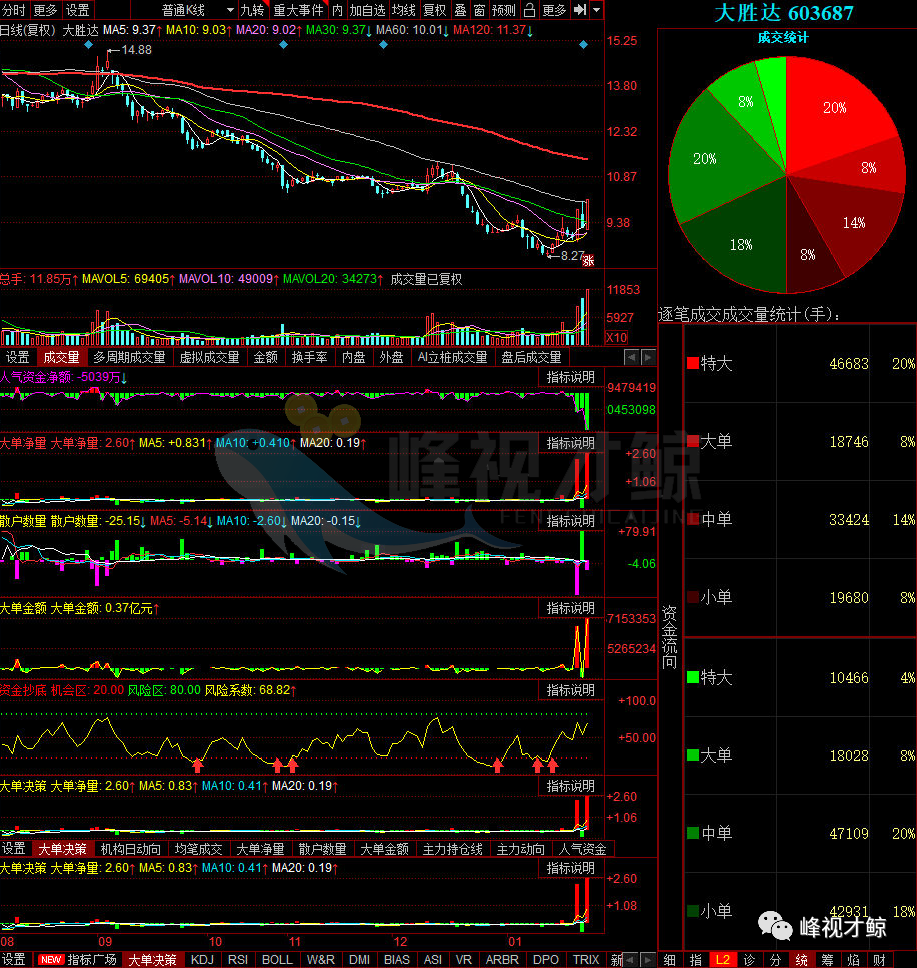This screenshot has height=968, width=917.
Task: Switch to the 分时 intraday view
Action: pyautogui.click(x=14, y=10)
